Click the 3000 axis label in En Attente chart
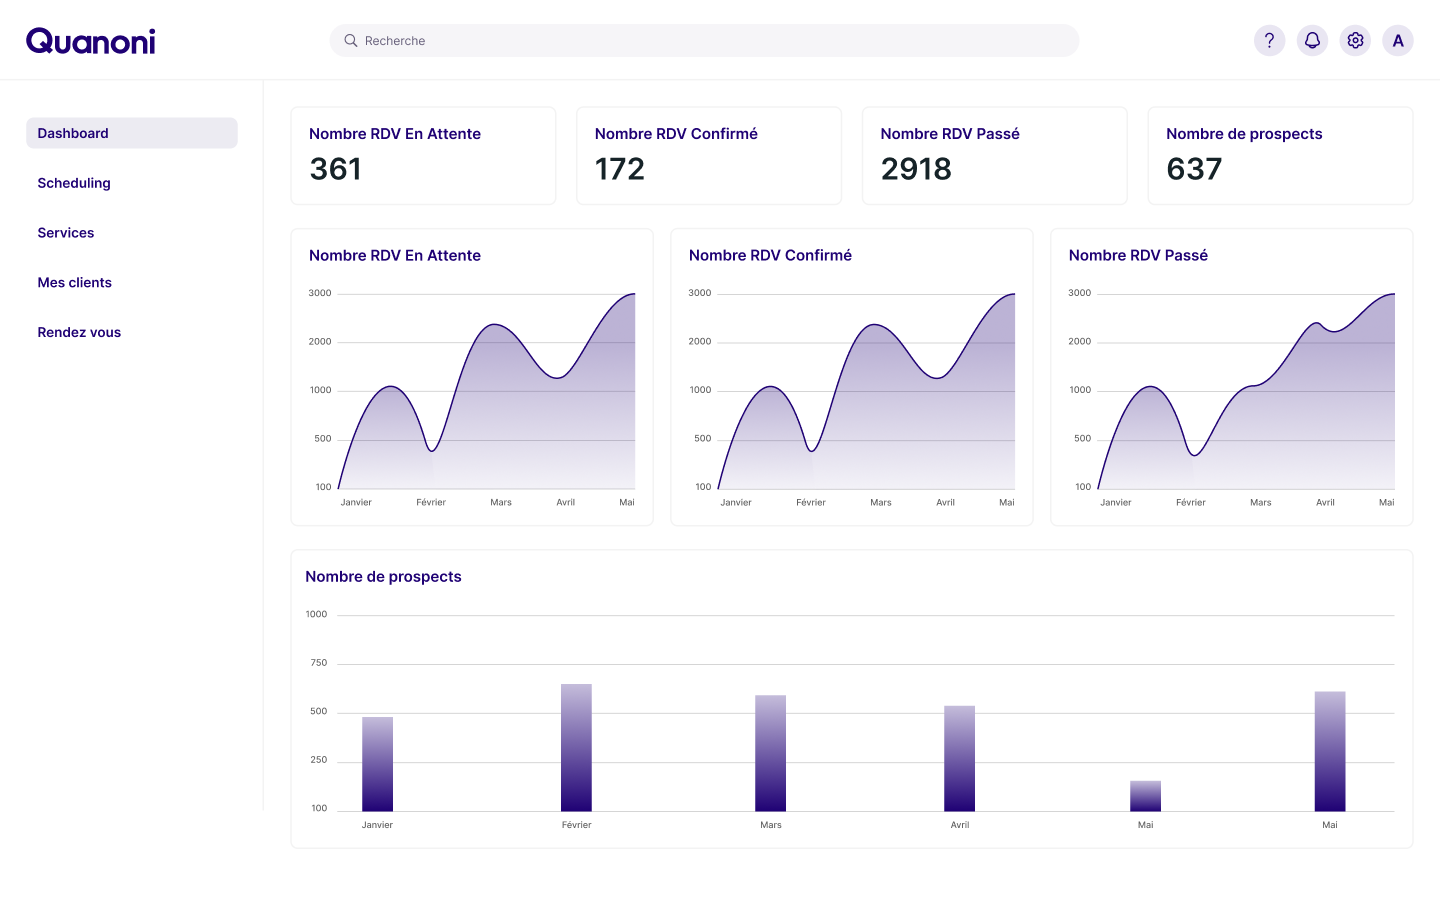 click(x=320, y=293)
